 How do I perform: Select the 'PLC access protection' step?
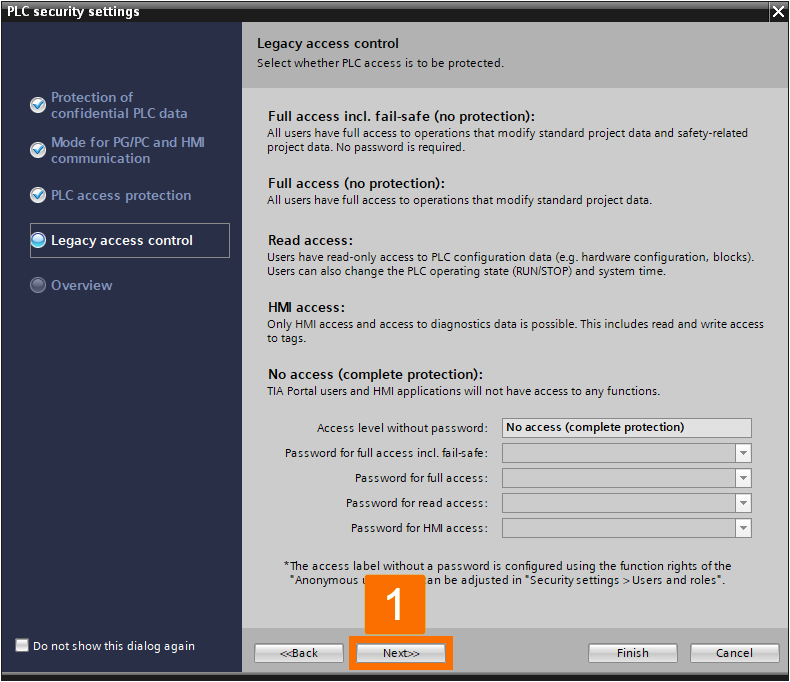coord(121,195)
